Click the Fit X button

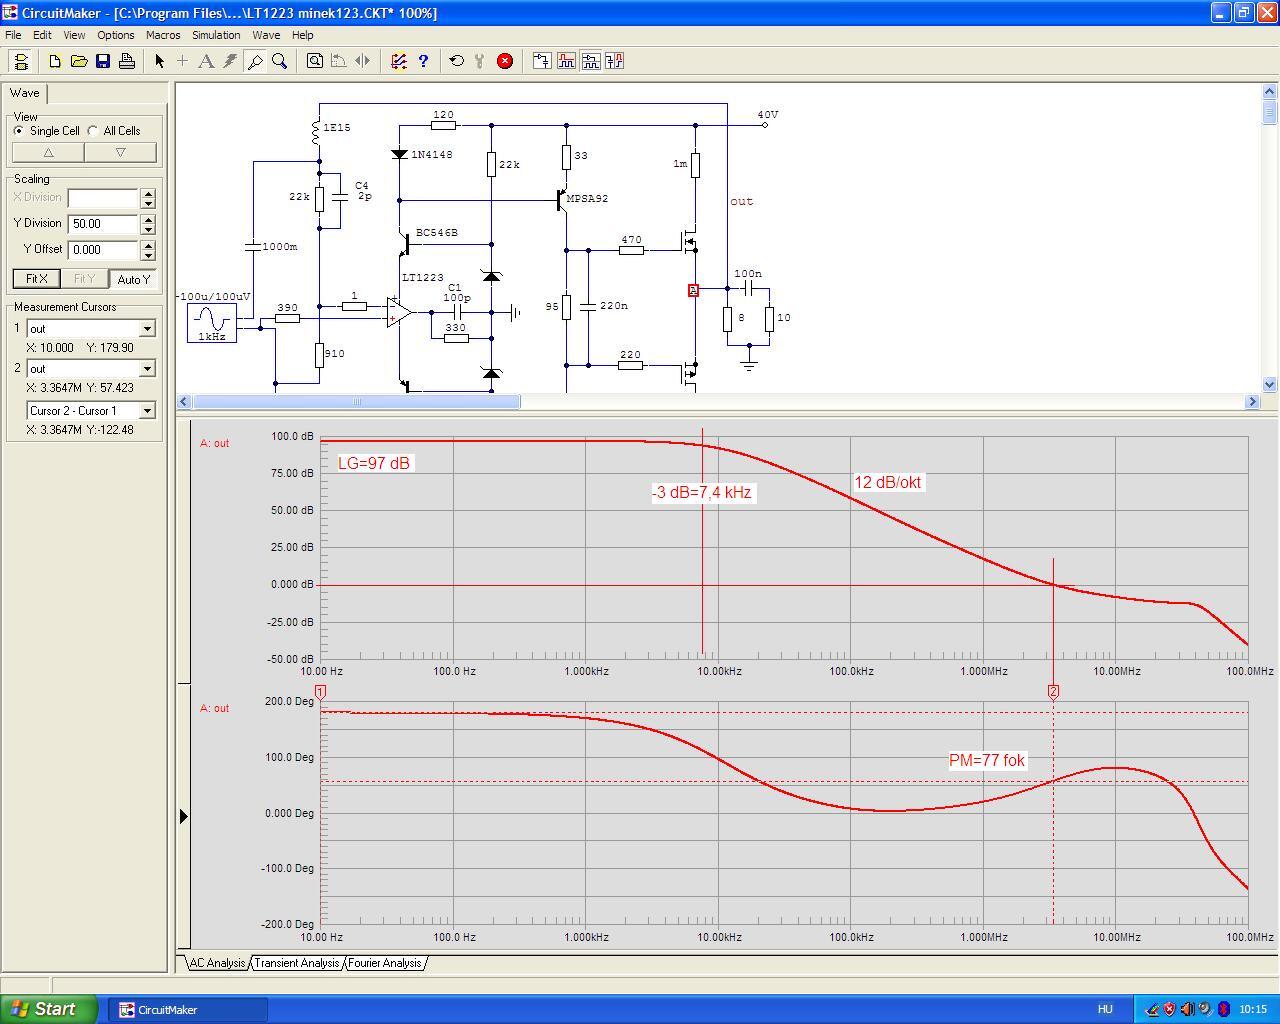(x=37, y=279)
